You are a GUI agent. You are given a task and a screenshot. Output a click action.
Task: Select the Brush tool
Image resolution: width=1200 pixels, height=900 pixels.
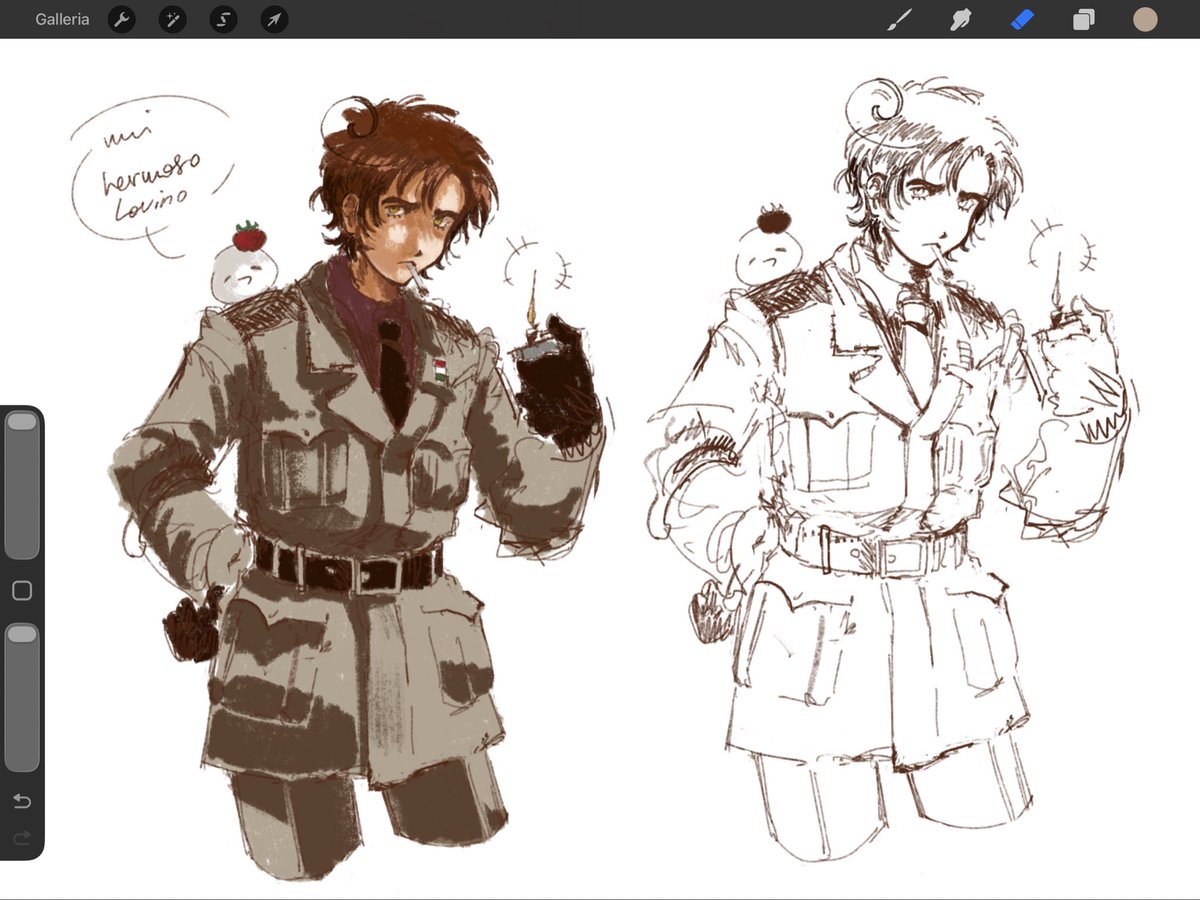click(x=900, y=19)
